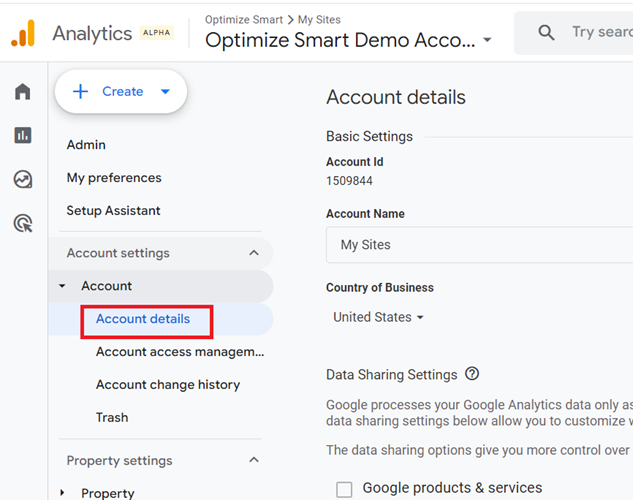Screen dimensions: 633x500
Task: Click the Create button
Action: [121, 92]
